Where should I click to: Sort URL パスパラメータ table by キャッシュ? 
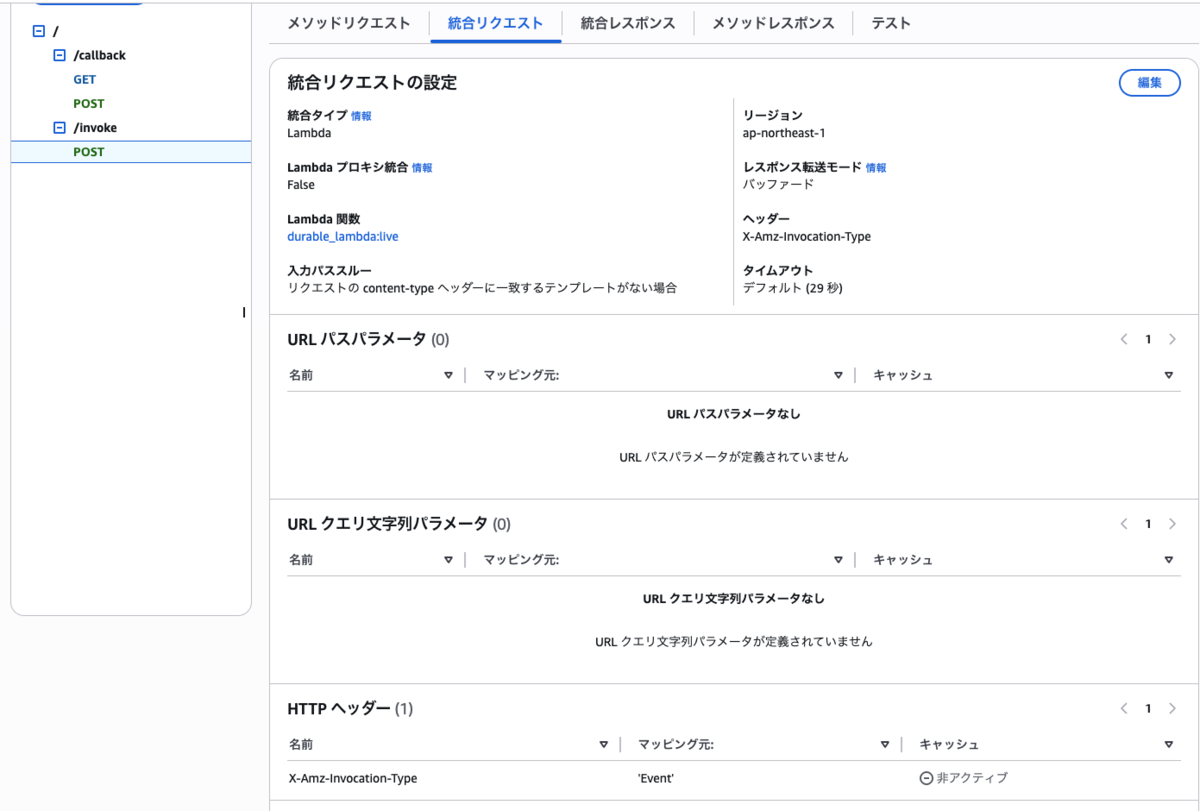point(1169,376)
